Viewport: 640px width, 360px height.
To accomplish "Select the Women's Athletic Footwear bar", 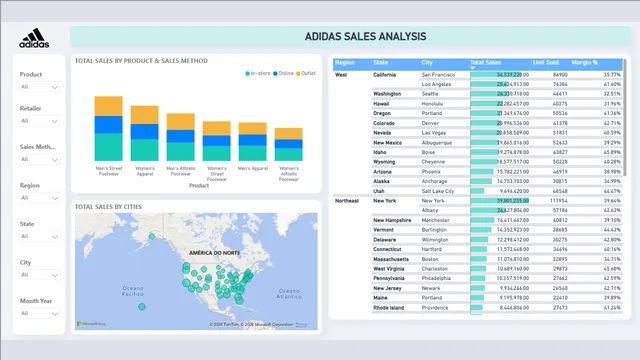I will click(x=289, y=144).
